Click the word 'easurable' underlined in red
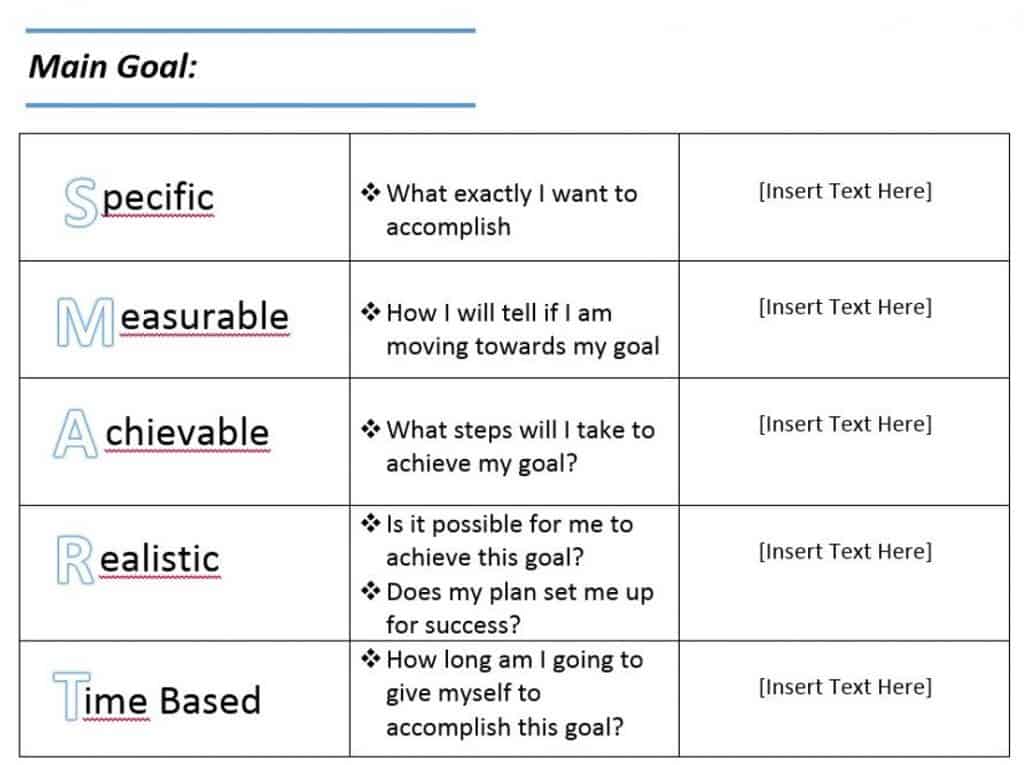Screen dimensions: 1024x765 (204, 317)
